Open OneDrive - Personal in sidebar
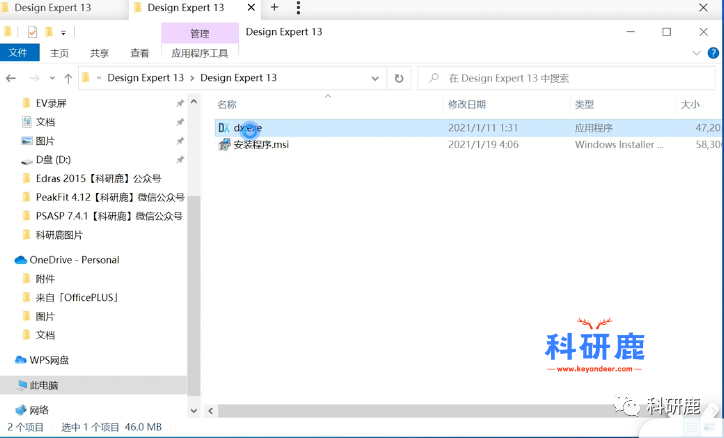This screenshot has width=724, height=438. pos(73,260)
